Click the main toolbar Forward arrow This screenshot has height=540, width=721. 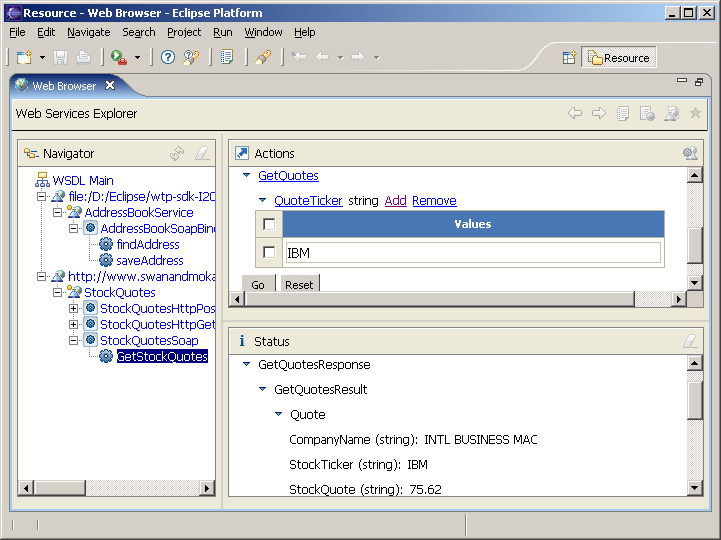point(358,57)
